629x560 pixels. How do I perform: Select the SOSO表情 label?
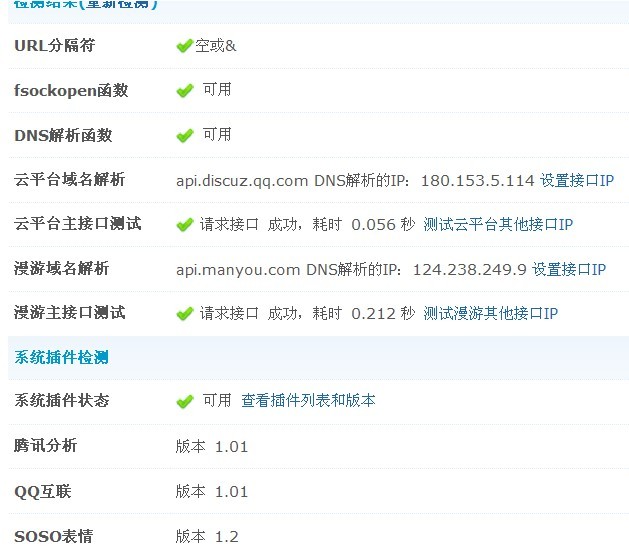pos(53,537)
